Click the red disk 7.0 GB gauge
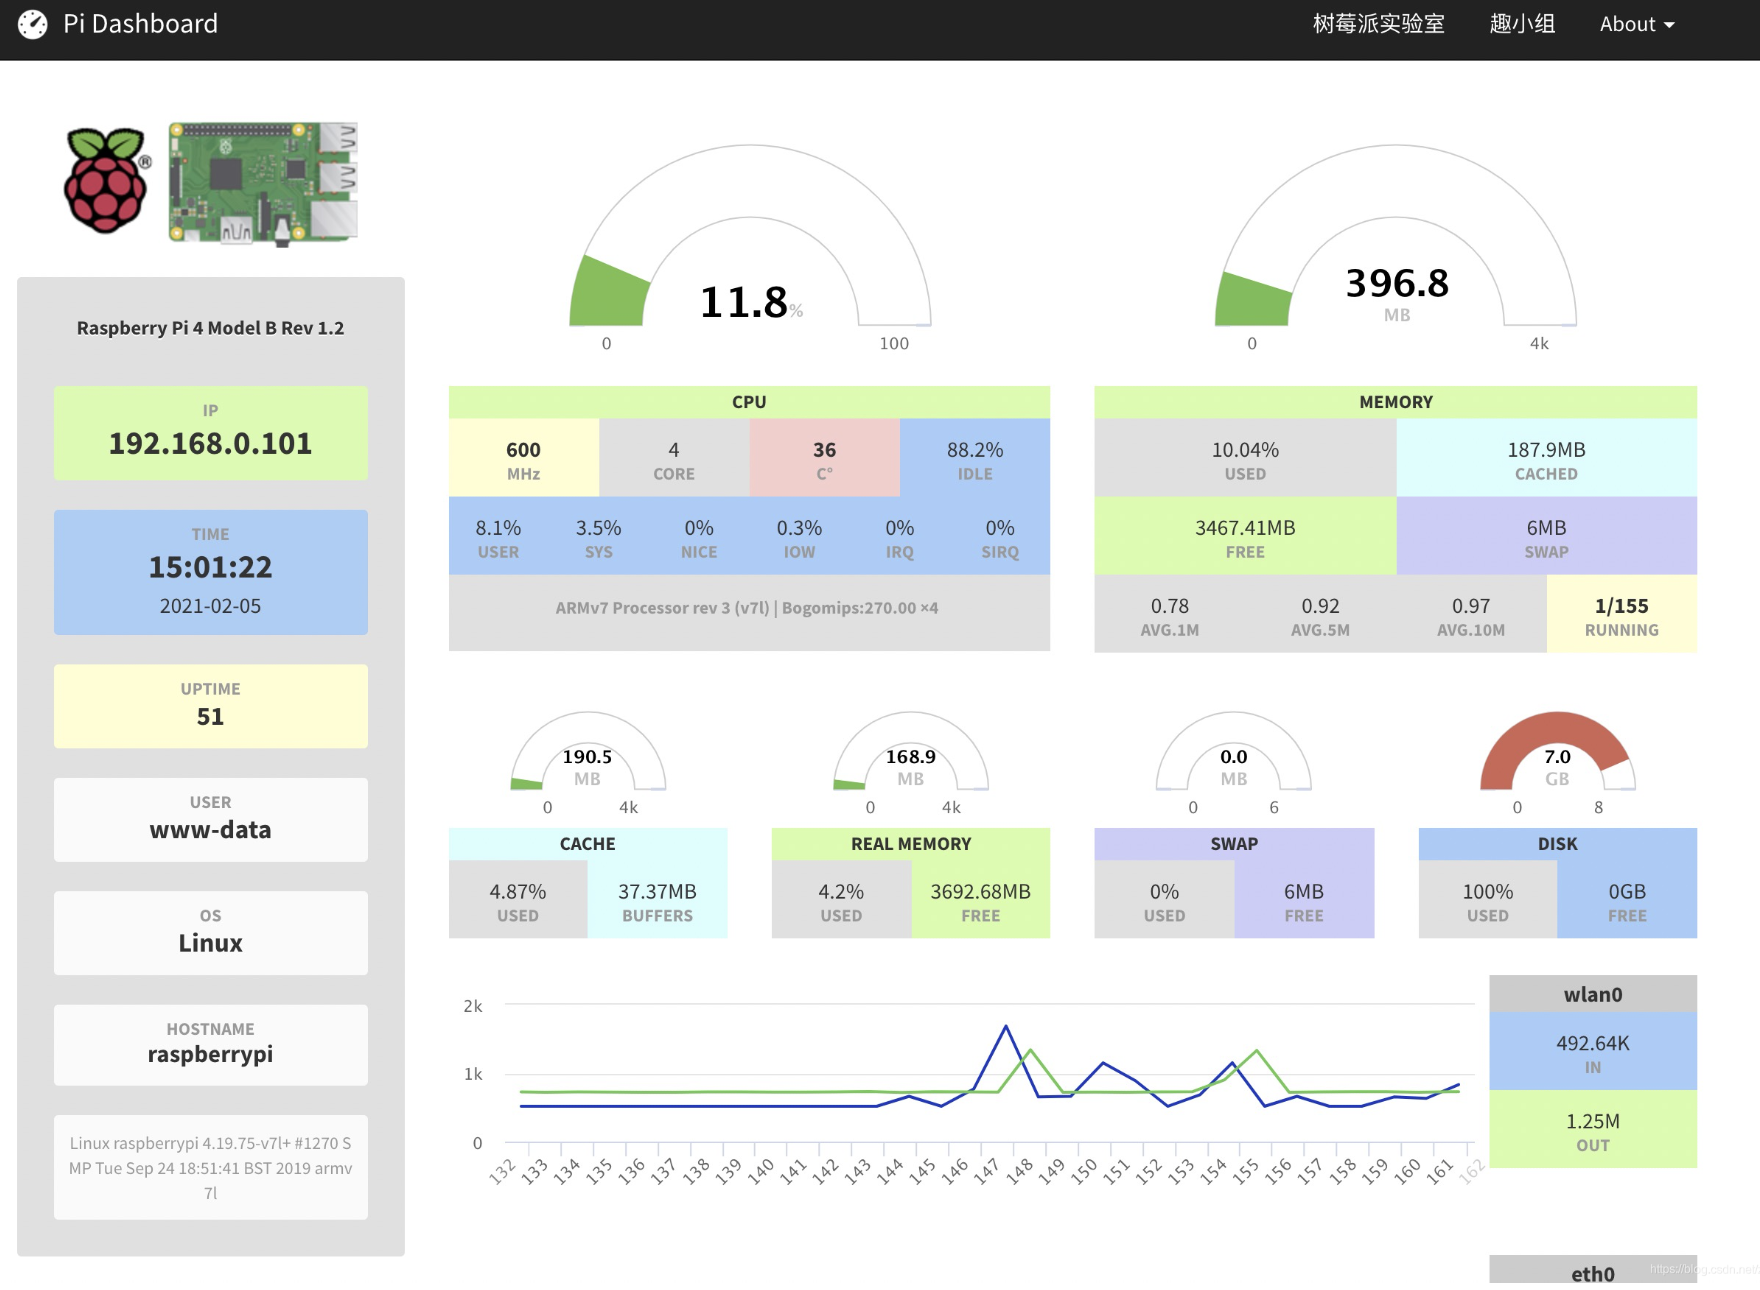 point(1557,756)
